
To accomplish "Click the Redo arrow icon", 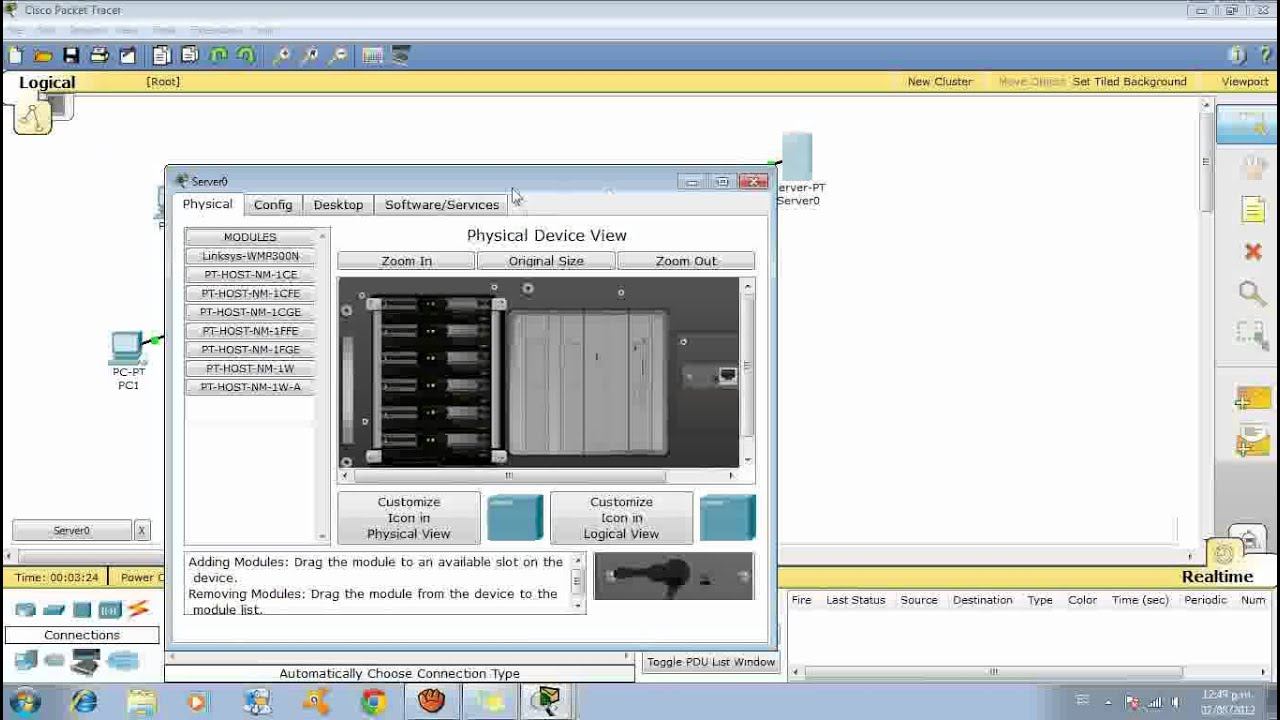I will pos(245,56).
